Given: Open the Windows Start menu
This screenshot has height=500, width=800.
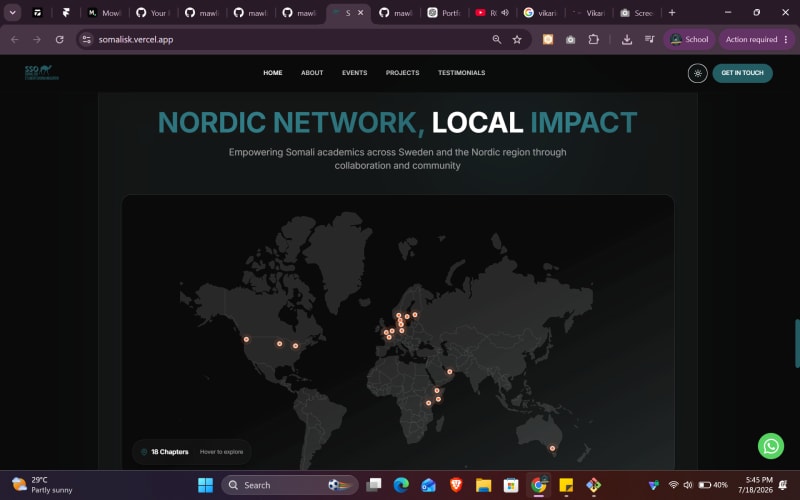Looking at the screenshot, I should (205, 485).
